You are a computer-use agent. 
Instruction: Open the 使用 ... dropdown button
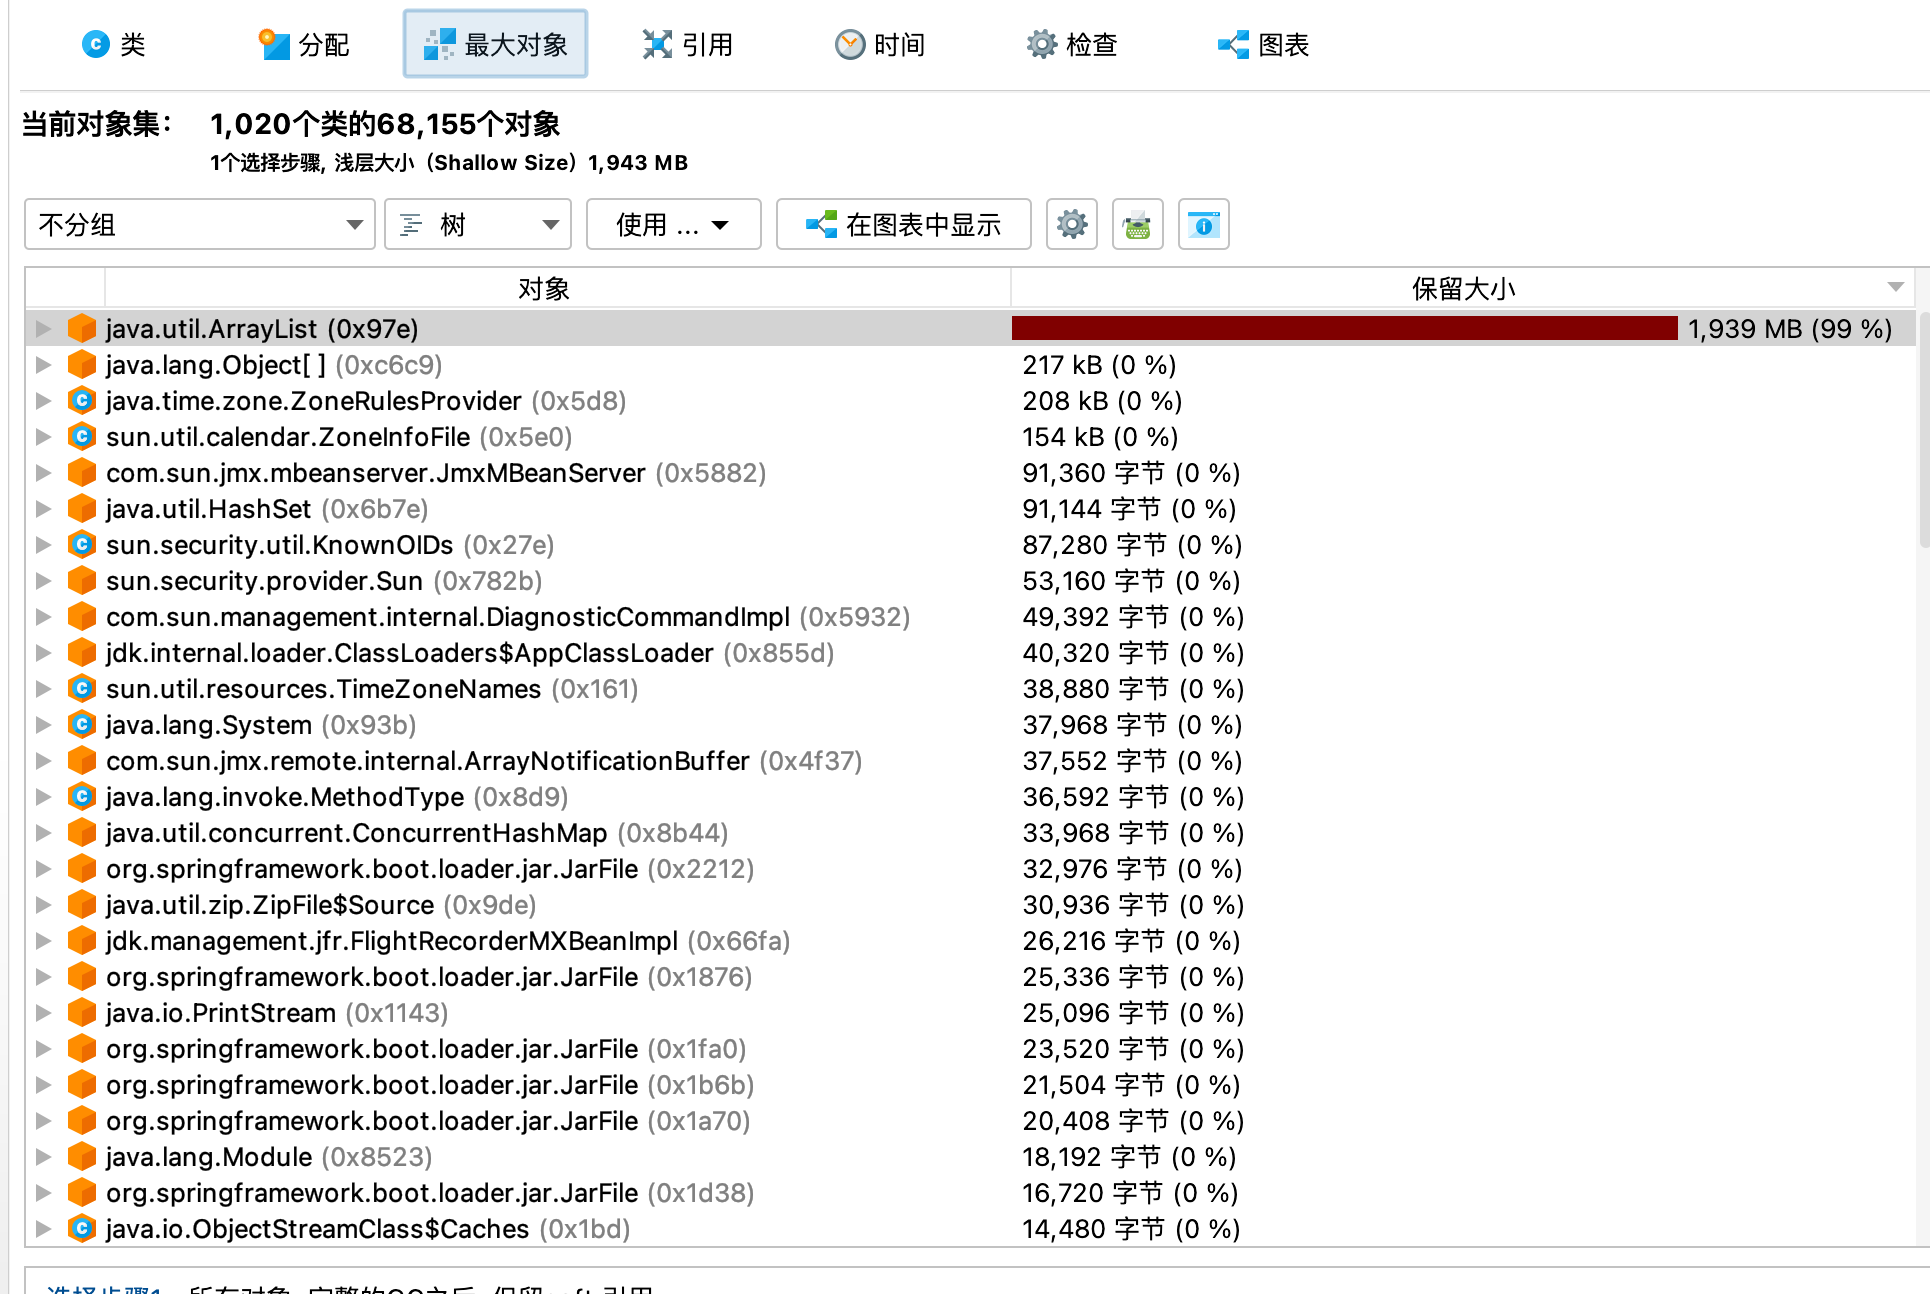(673, 224)
